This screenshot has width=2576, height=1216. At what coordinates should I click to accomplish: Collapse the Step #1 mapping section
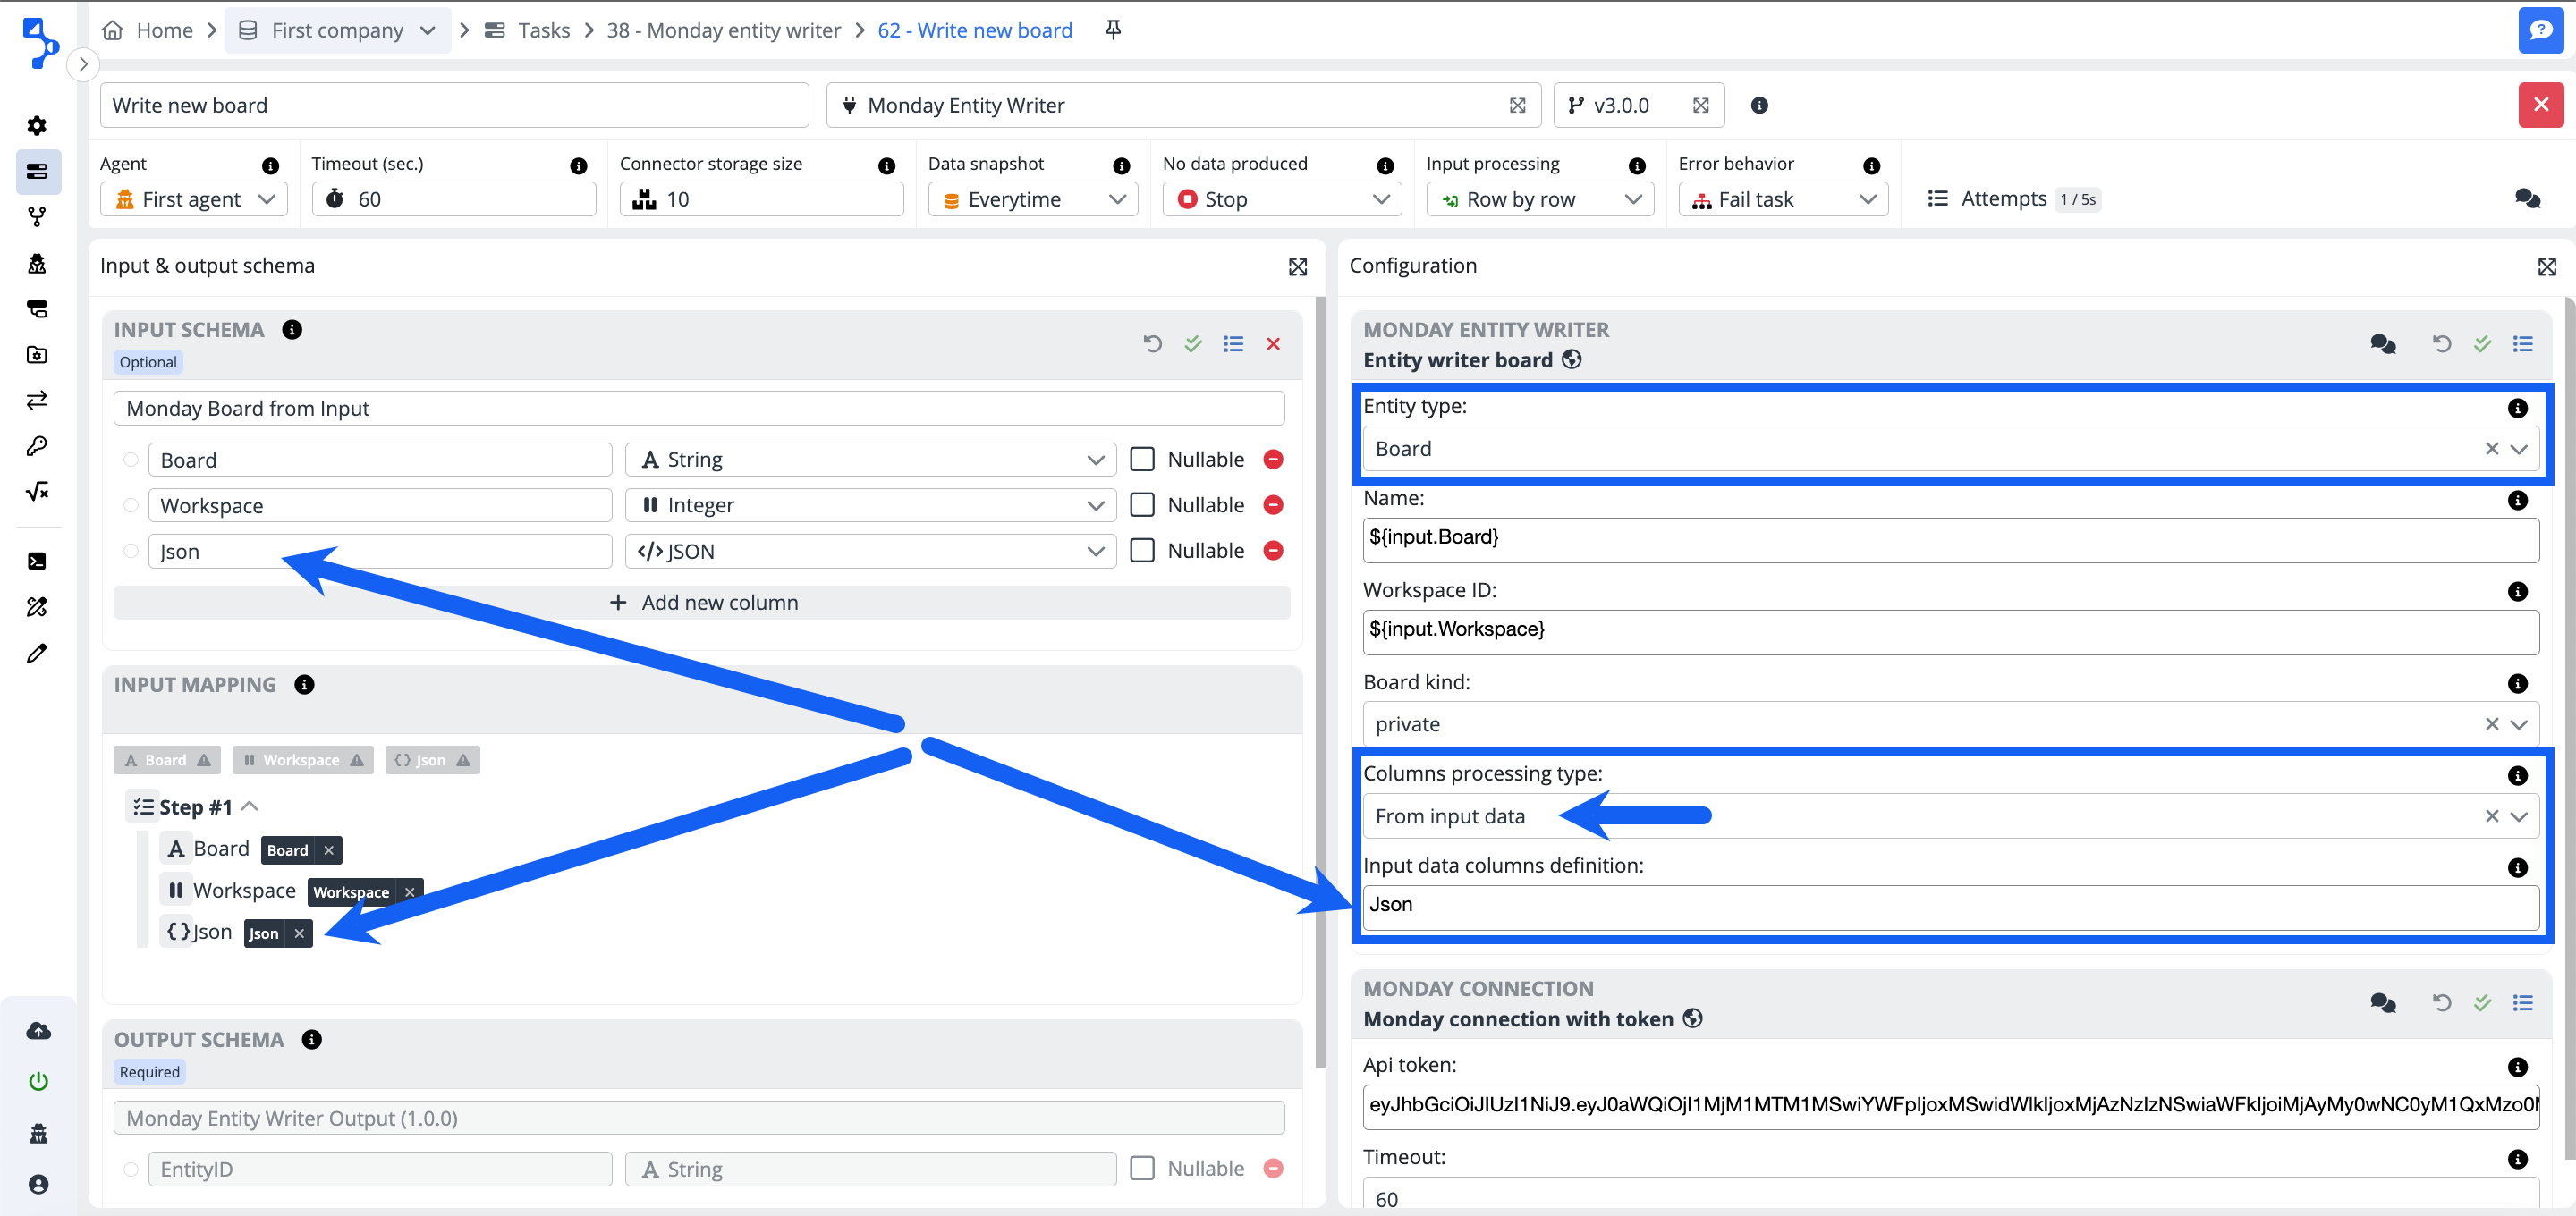click(x=250, y=806)
